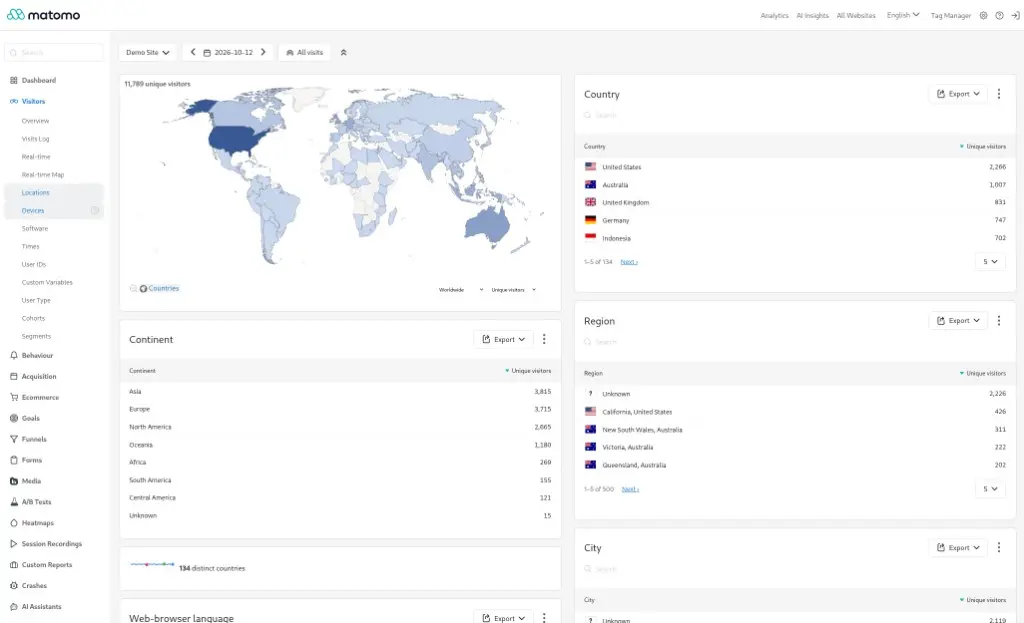
Task: Select Real-time Map in sidebar
Action: coord(43,174)
